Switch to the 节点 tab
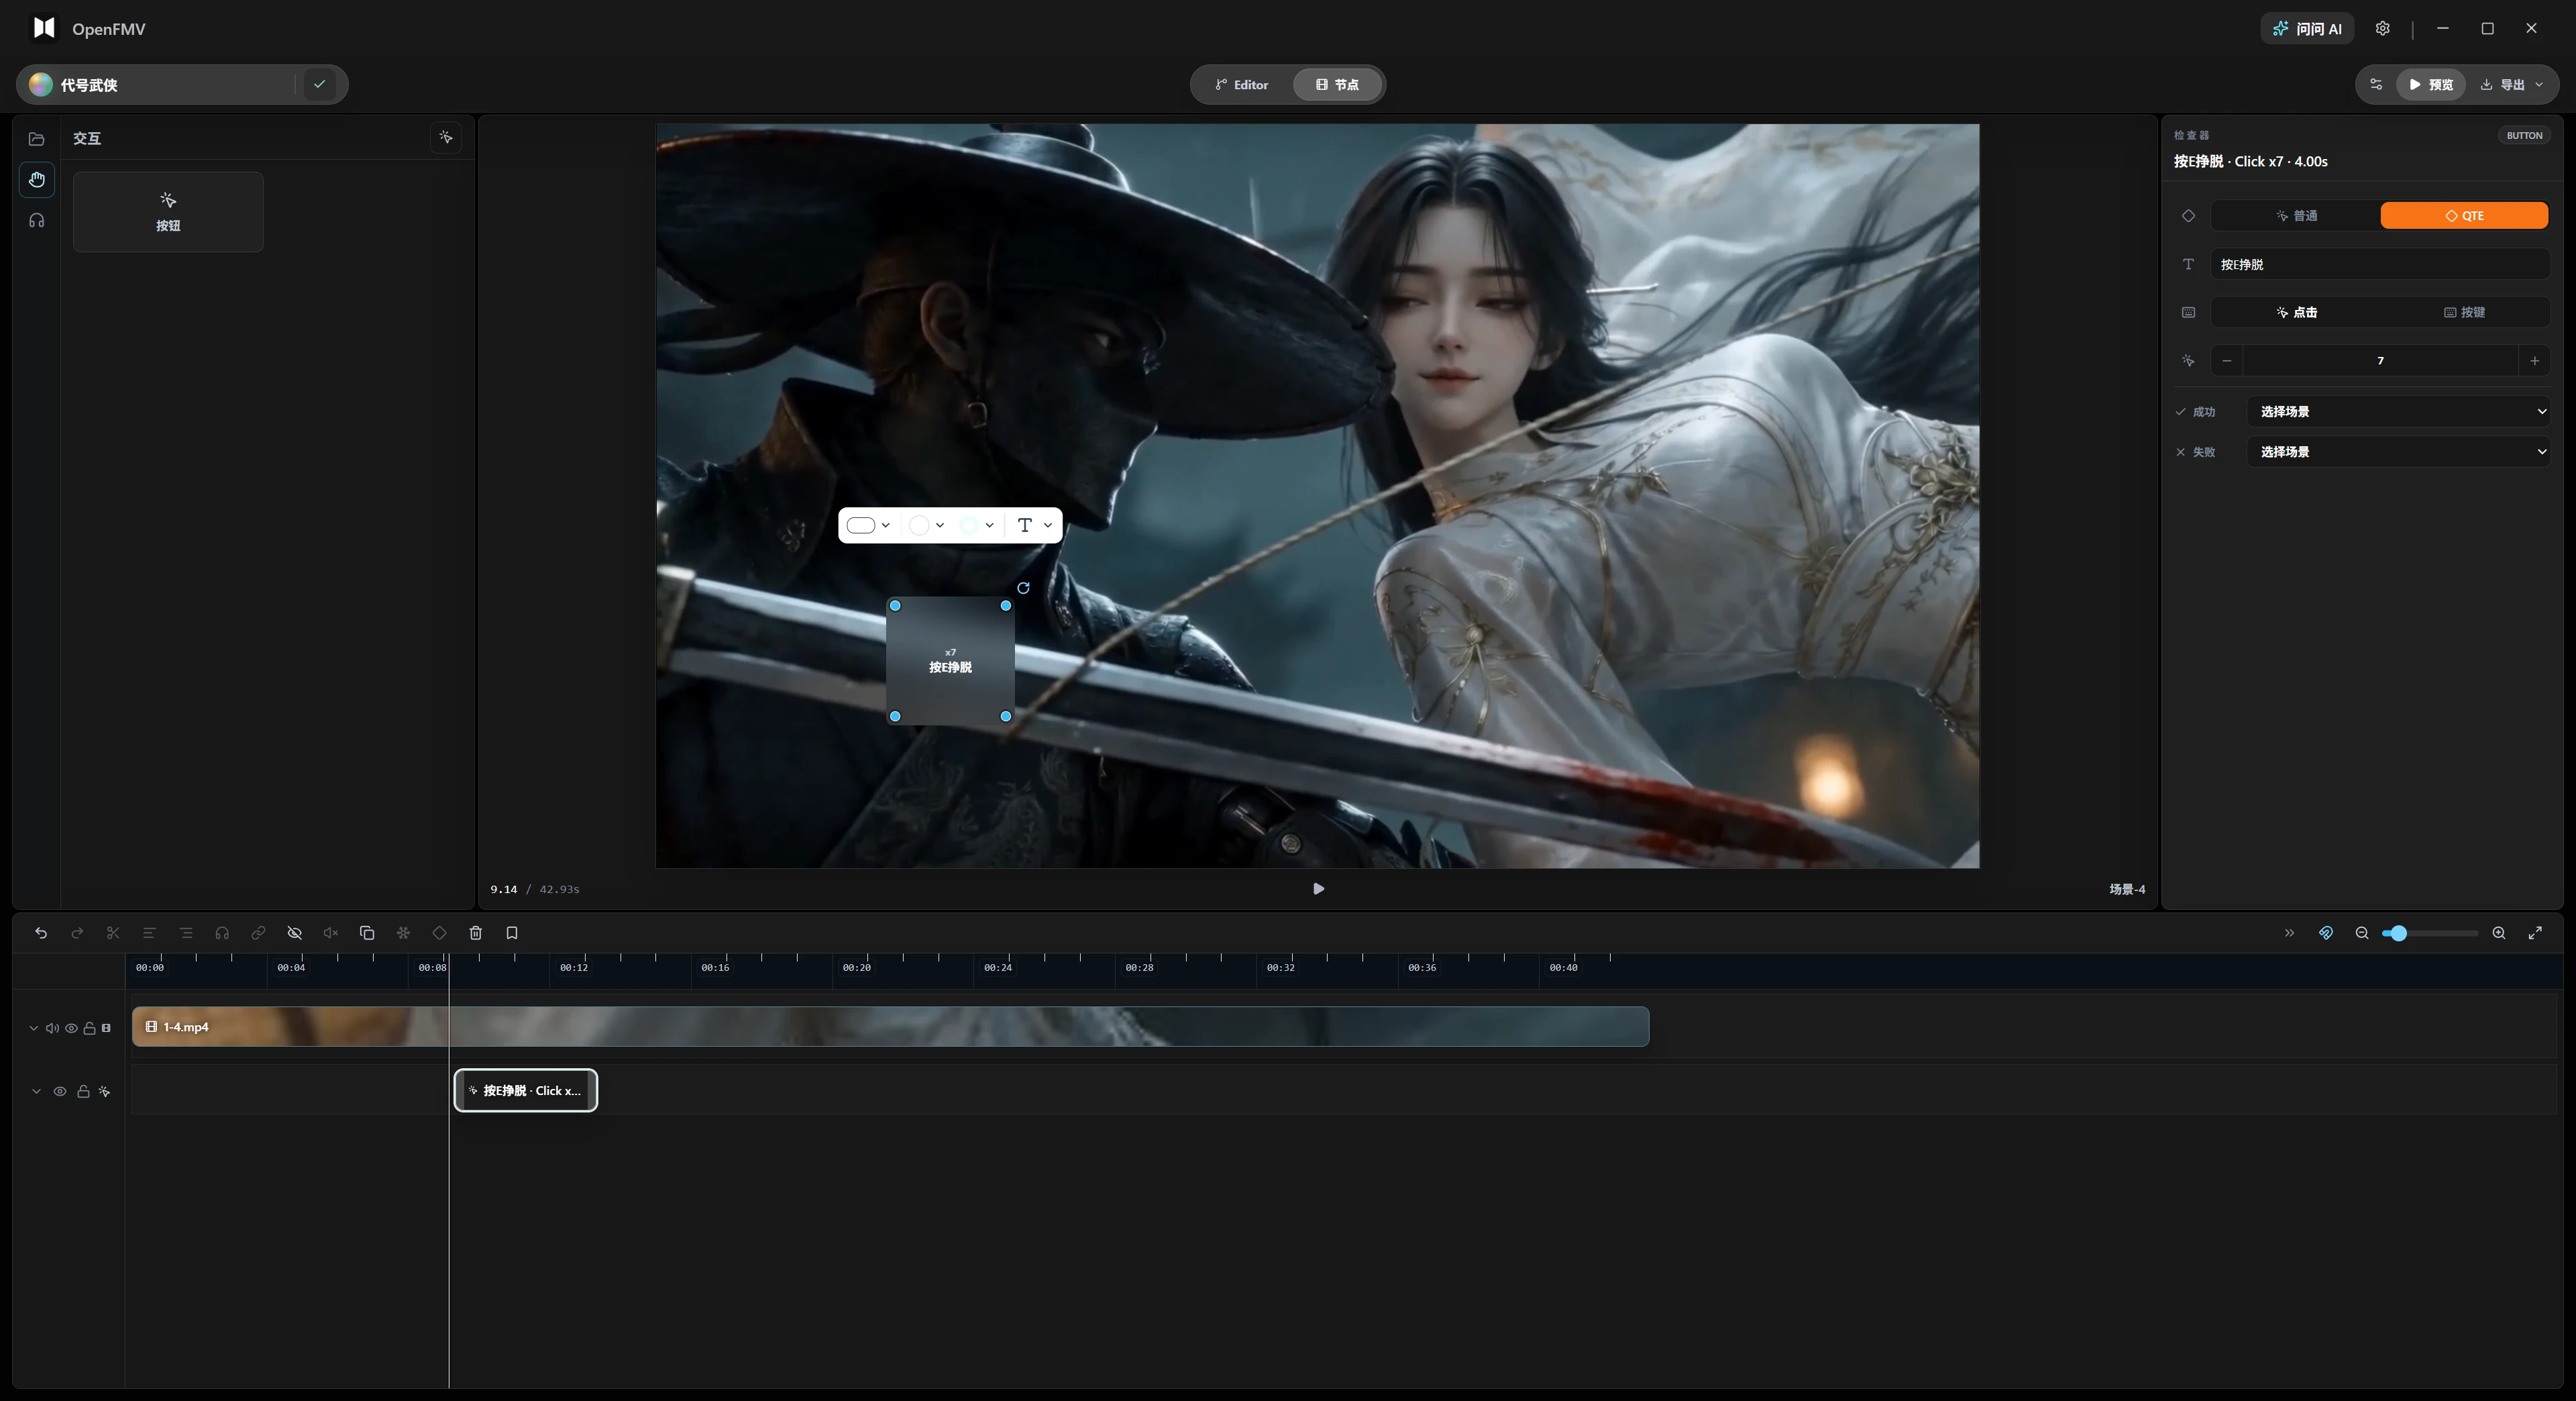The height and width of the screenshot is (1401, 2576). click(x=1337, y=84)
